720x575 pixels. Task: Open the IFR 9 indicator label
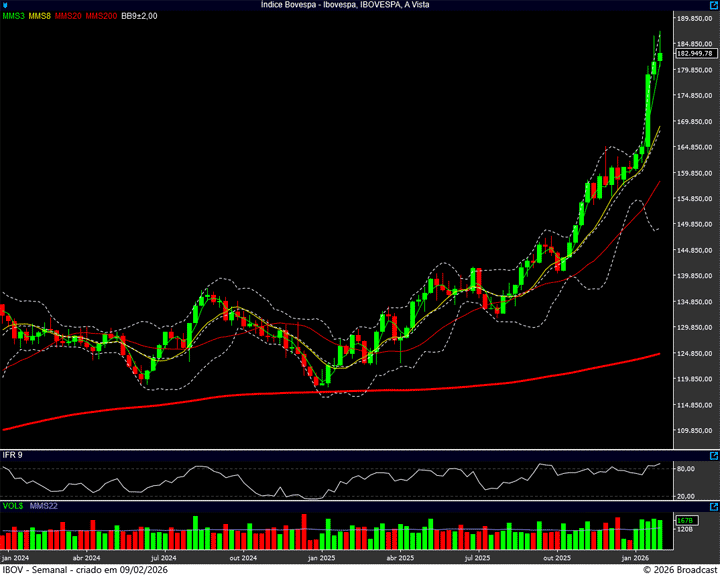(x=12, y=455)
